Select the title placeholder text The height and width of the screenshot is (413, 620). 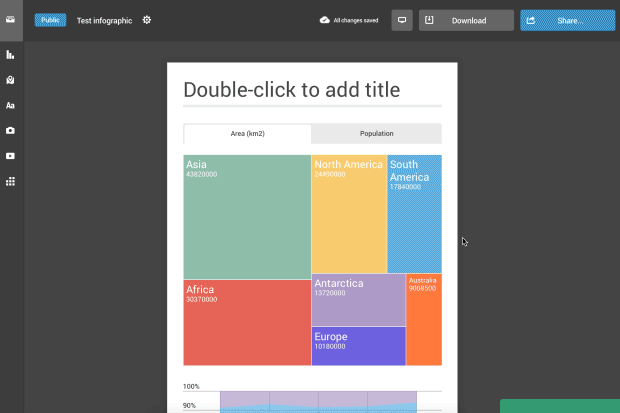(x=291, y=90)
